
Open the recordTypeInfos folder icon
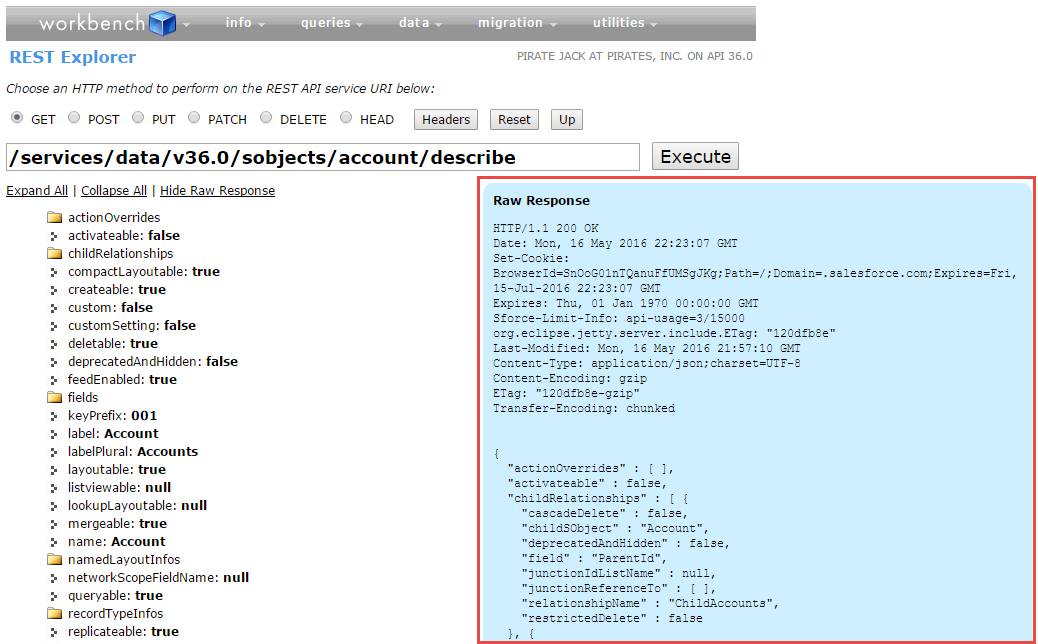click(54, 614)
